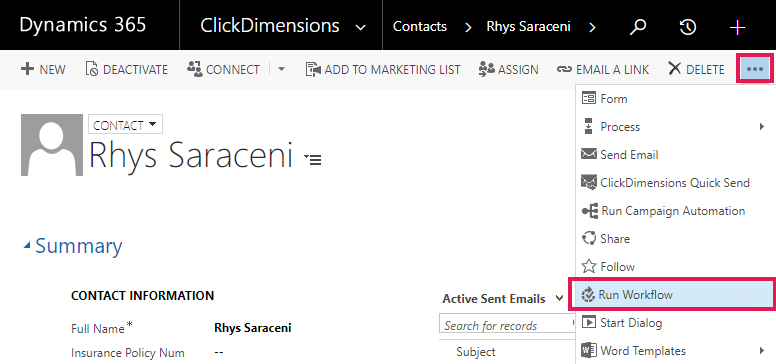Select ClickDimensions Quick Send
The width and height of the screenshot is (776, 364).
676,182
